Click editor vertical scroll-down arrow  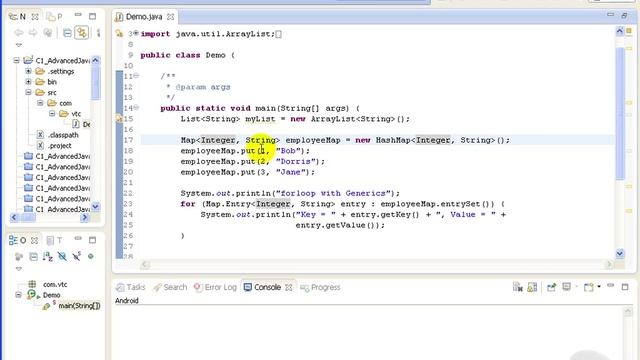620,253
